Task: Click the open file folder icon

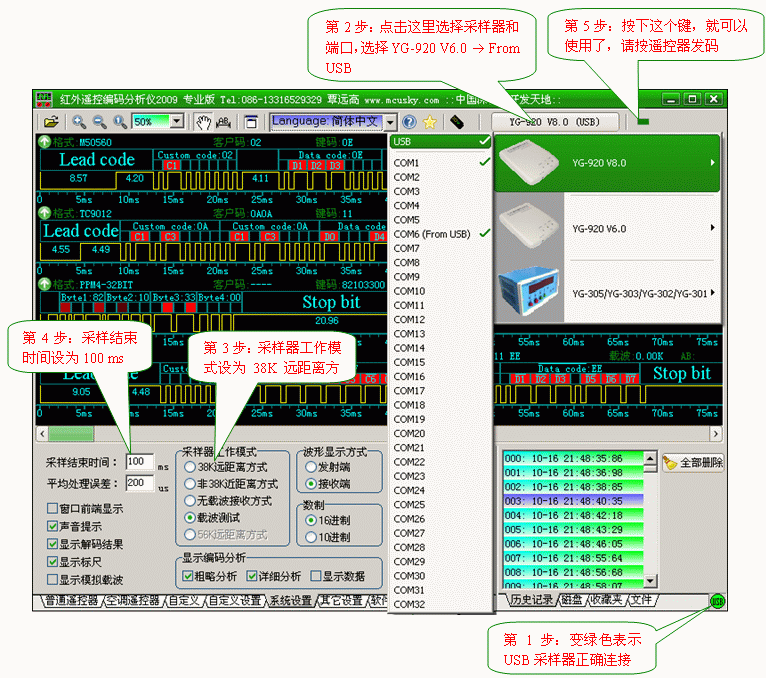Action: pos(49,121)
